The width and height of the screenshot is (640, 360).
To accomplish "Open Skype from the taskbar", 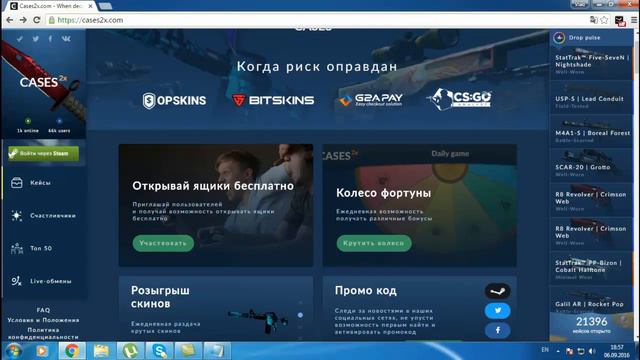I will tap(159, 351).
